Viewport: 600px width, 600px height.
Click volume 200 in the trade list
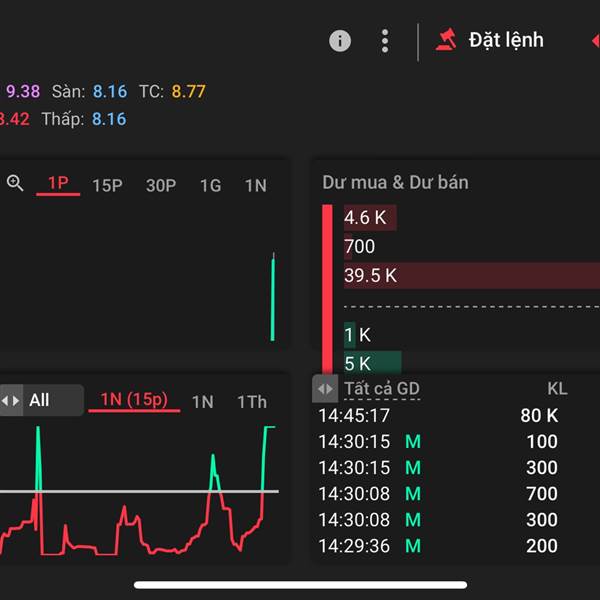click(541, 546)
